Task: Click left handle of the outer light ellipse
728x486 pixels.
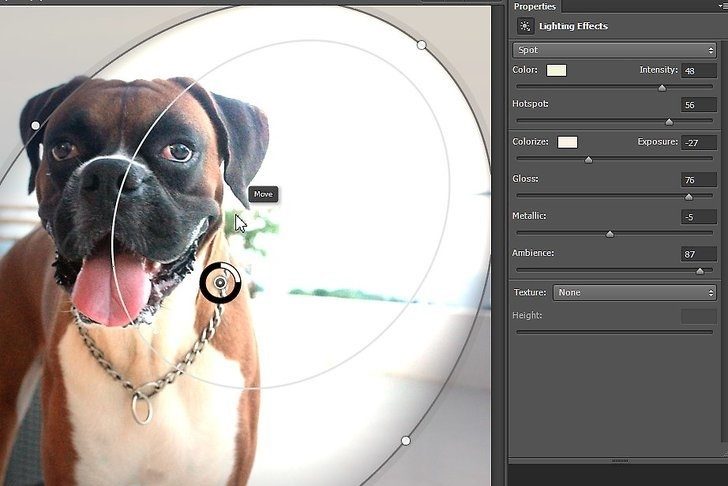Action: pos(36,125)
